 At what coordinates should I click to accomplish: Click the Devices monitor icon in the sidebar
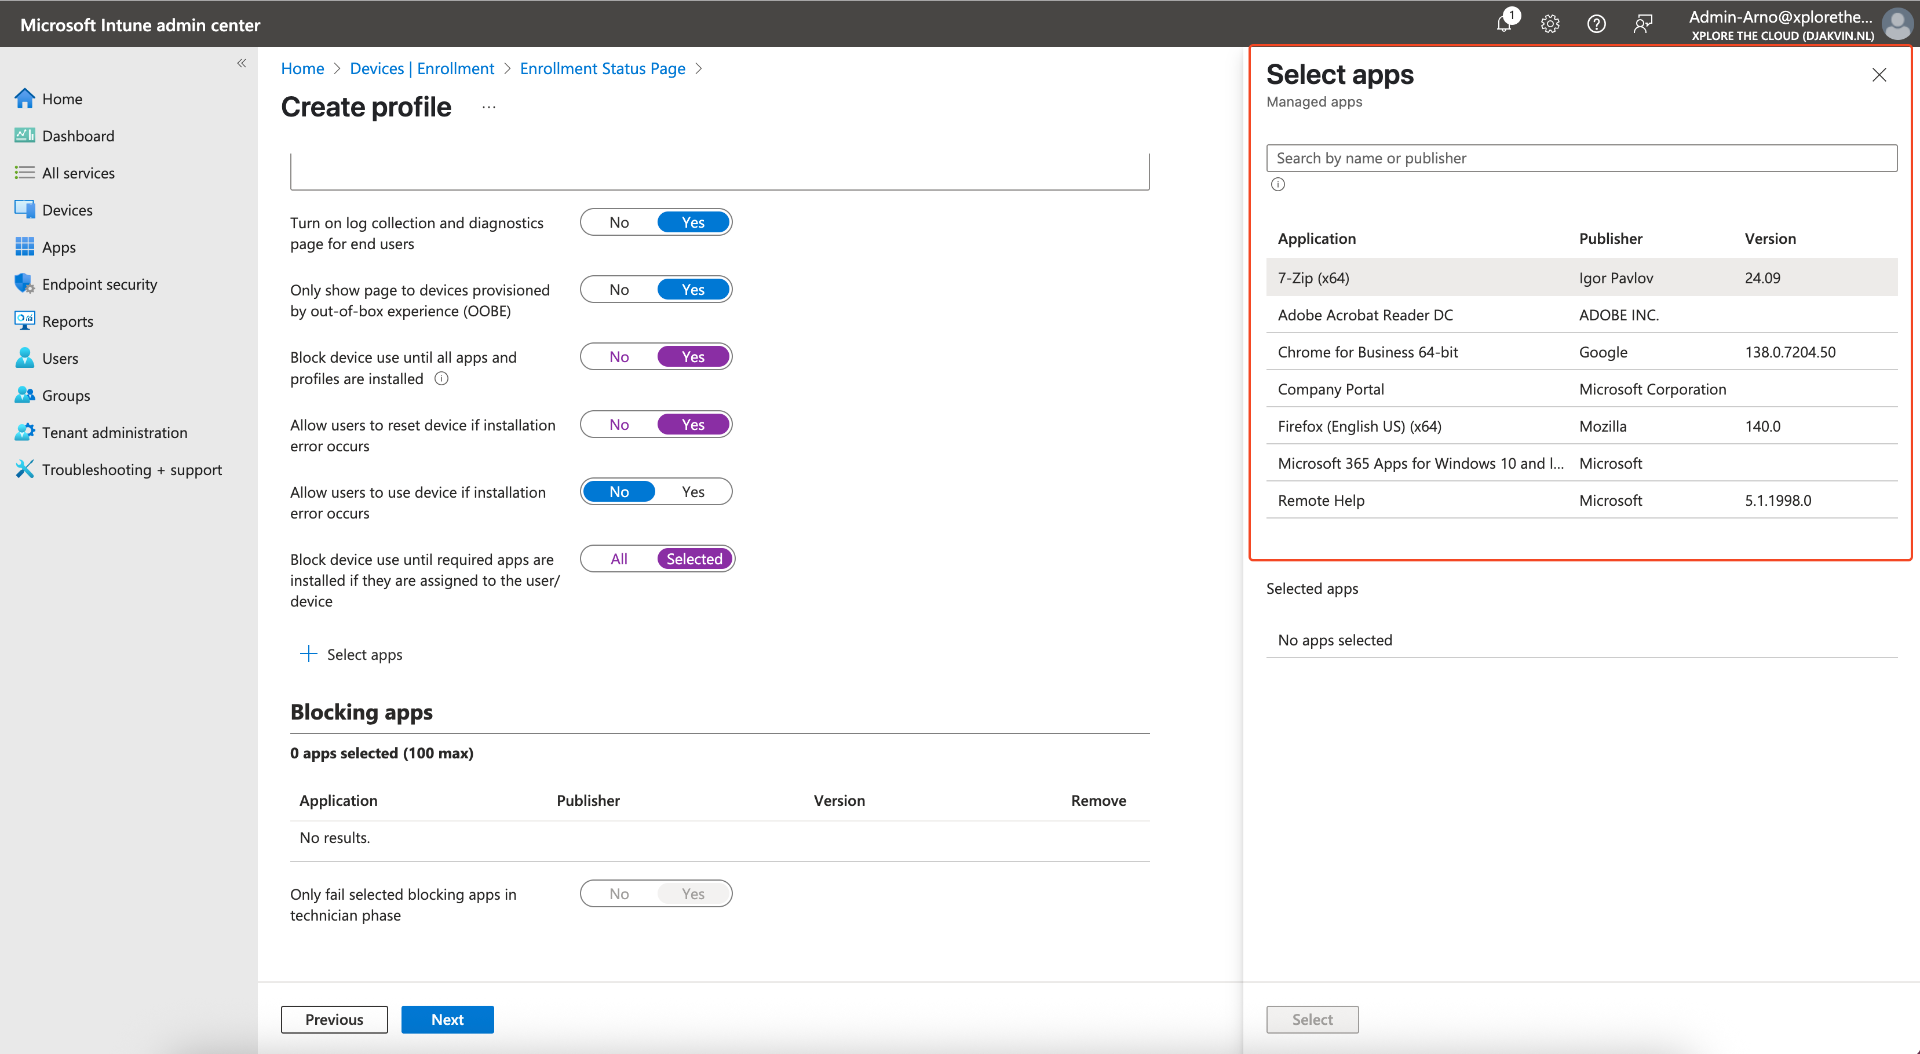pyautogui.click(x=25, y=209)
